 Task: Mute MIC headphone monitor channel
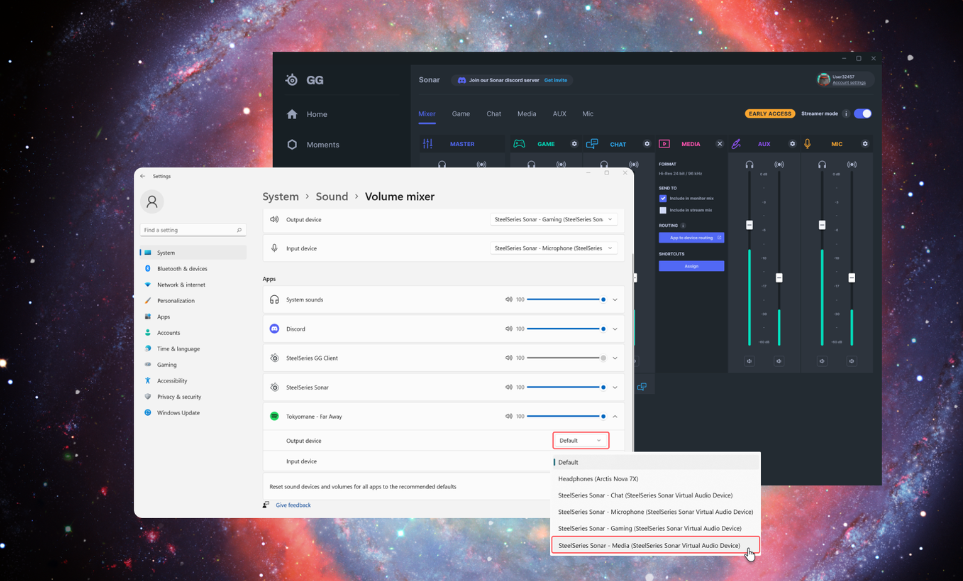point(822,361)
